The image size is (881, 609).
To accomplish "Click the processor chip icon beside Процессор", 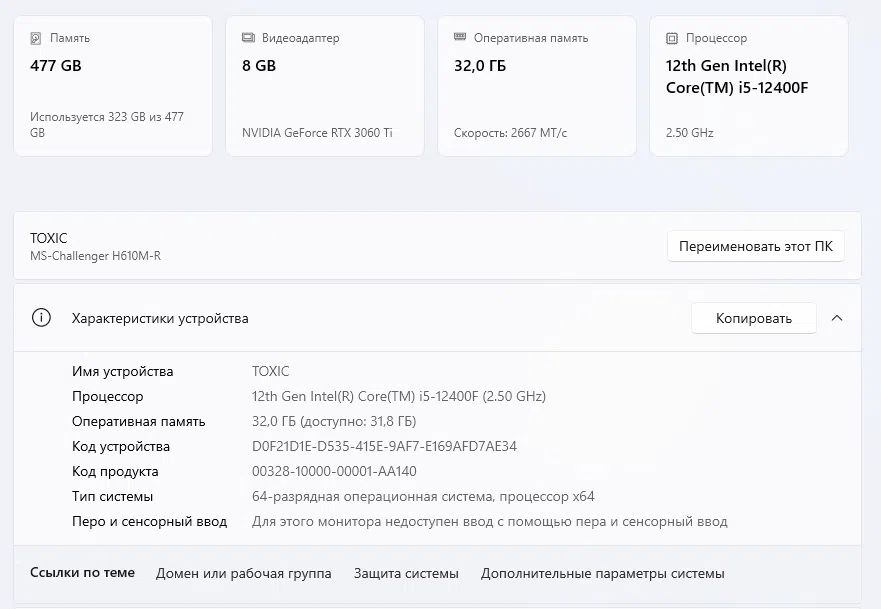I will pos(672,38).
